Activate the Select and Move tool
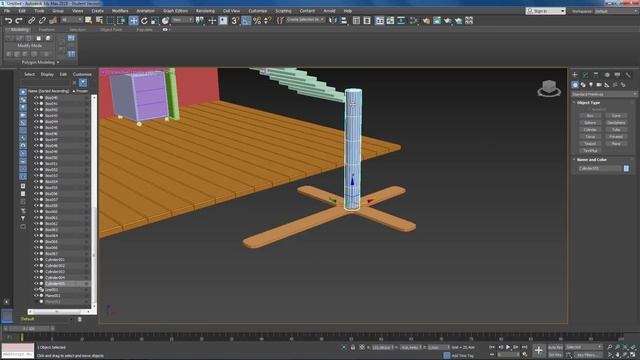Screen dimensions: 640x360 point(133,20)
